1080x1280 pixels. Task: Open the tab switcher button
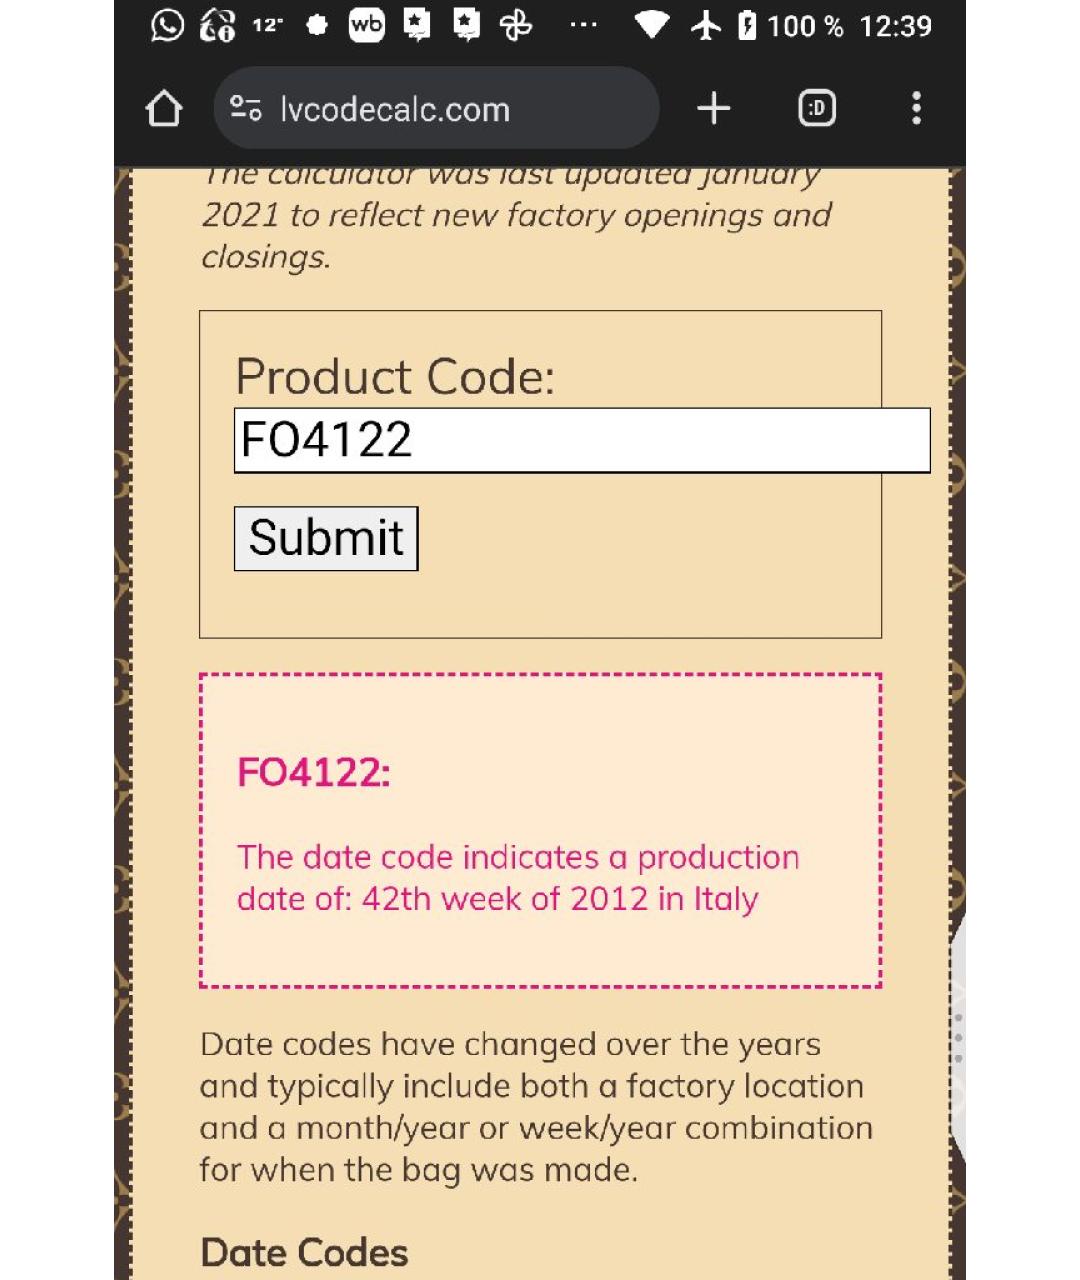click(817, 108)
